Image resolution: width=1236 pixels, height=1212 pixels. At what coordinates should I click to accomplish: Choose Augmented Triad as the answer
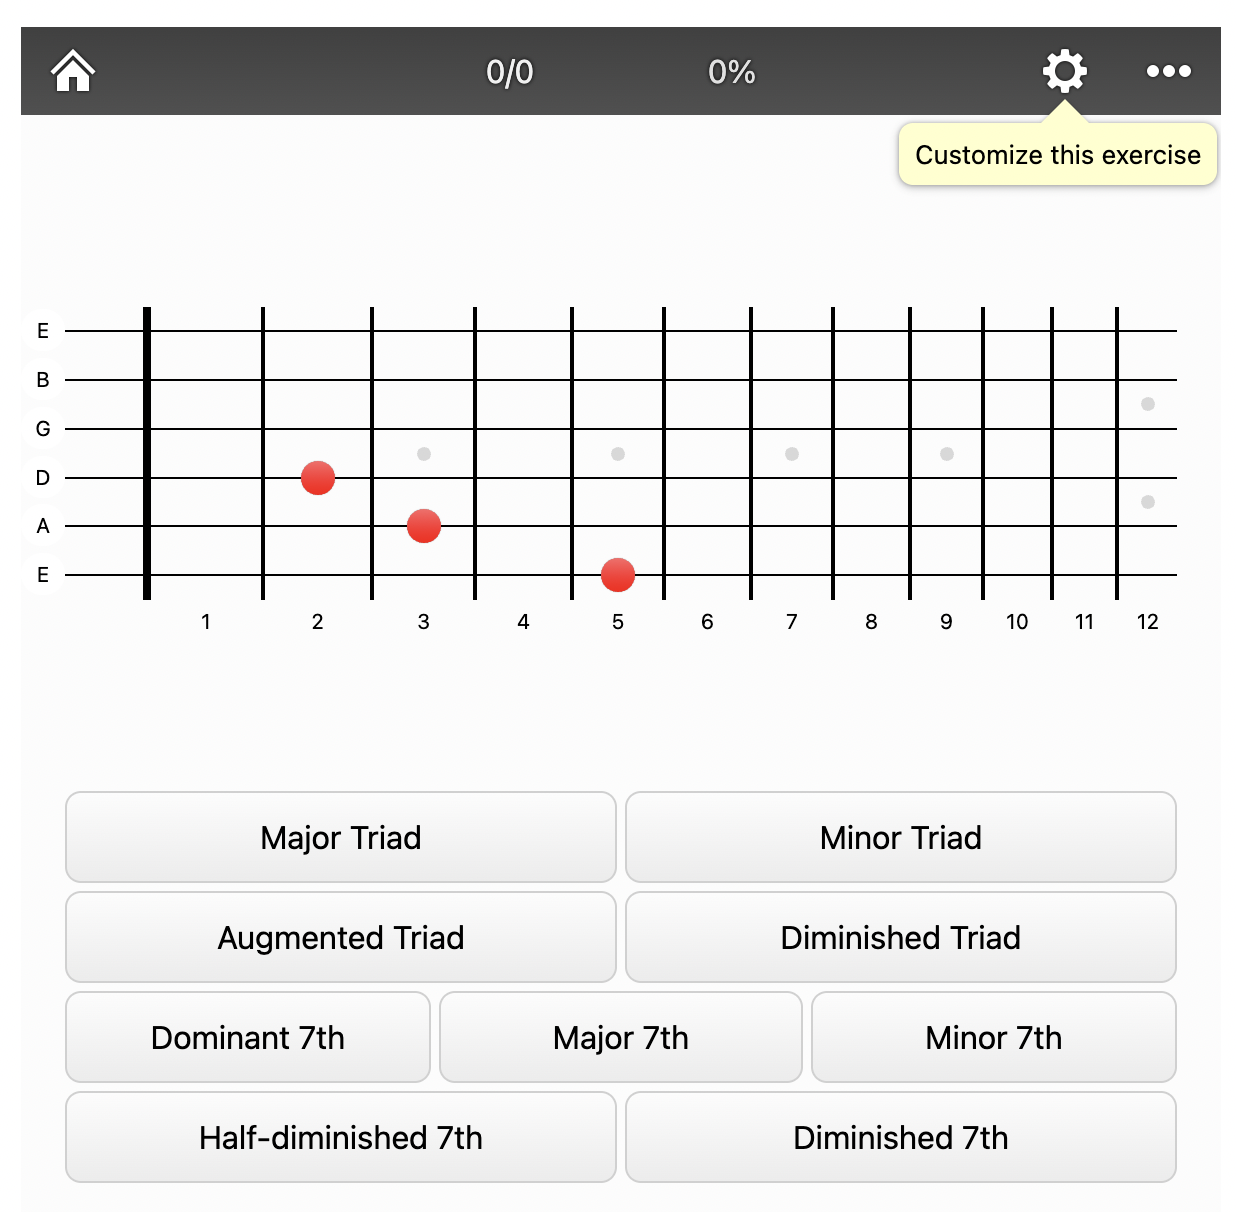click(341, 937)
